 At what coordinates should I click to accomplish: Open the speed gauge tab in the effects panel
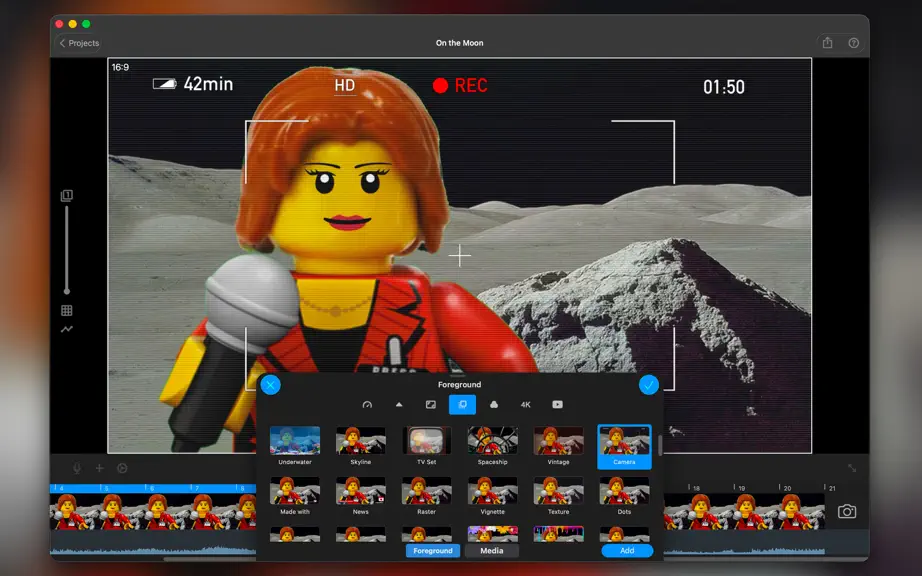(368, 404)
